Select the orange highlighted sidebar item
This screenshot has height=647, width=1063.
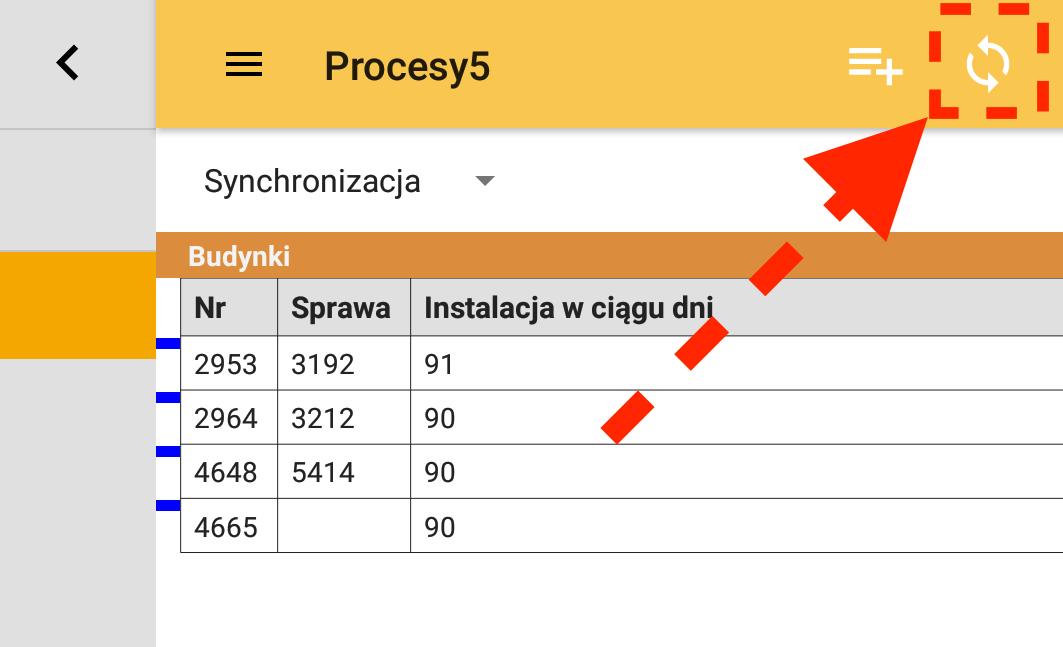tap(77, 305)
